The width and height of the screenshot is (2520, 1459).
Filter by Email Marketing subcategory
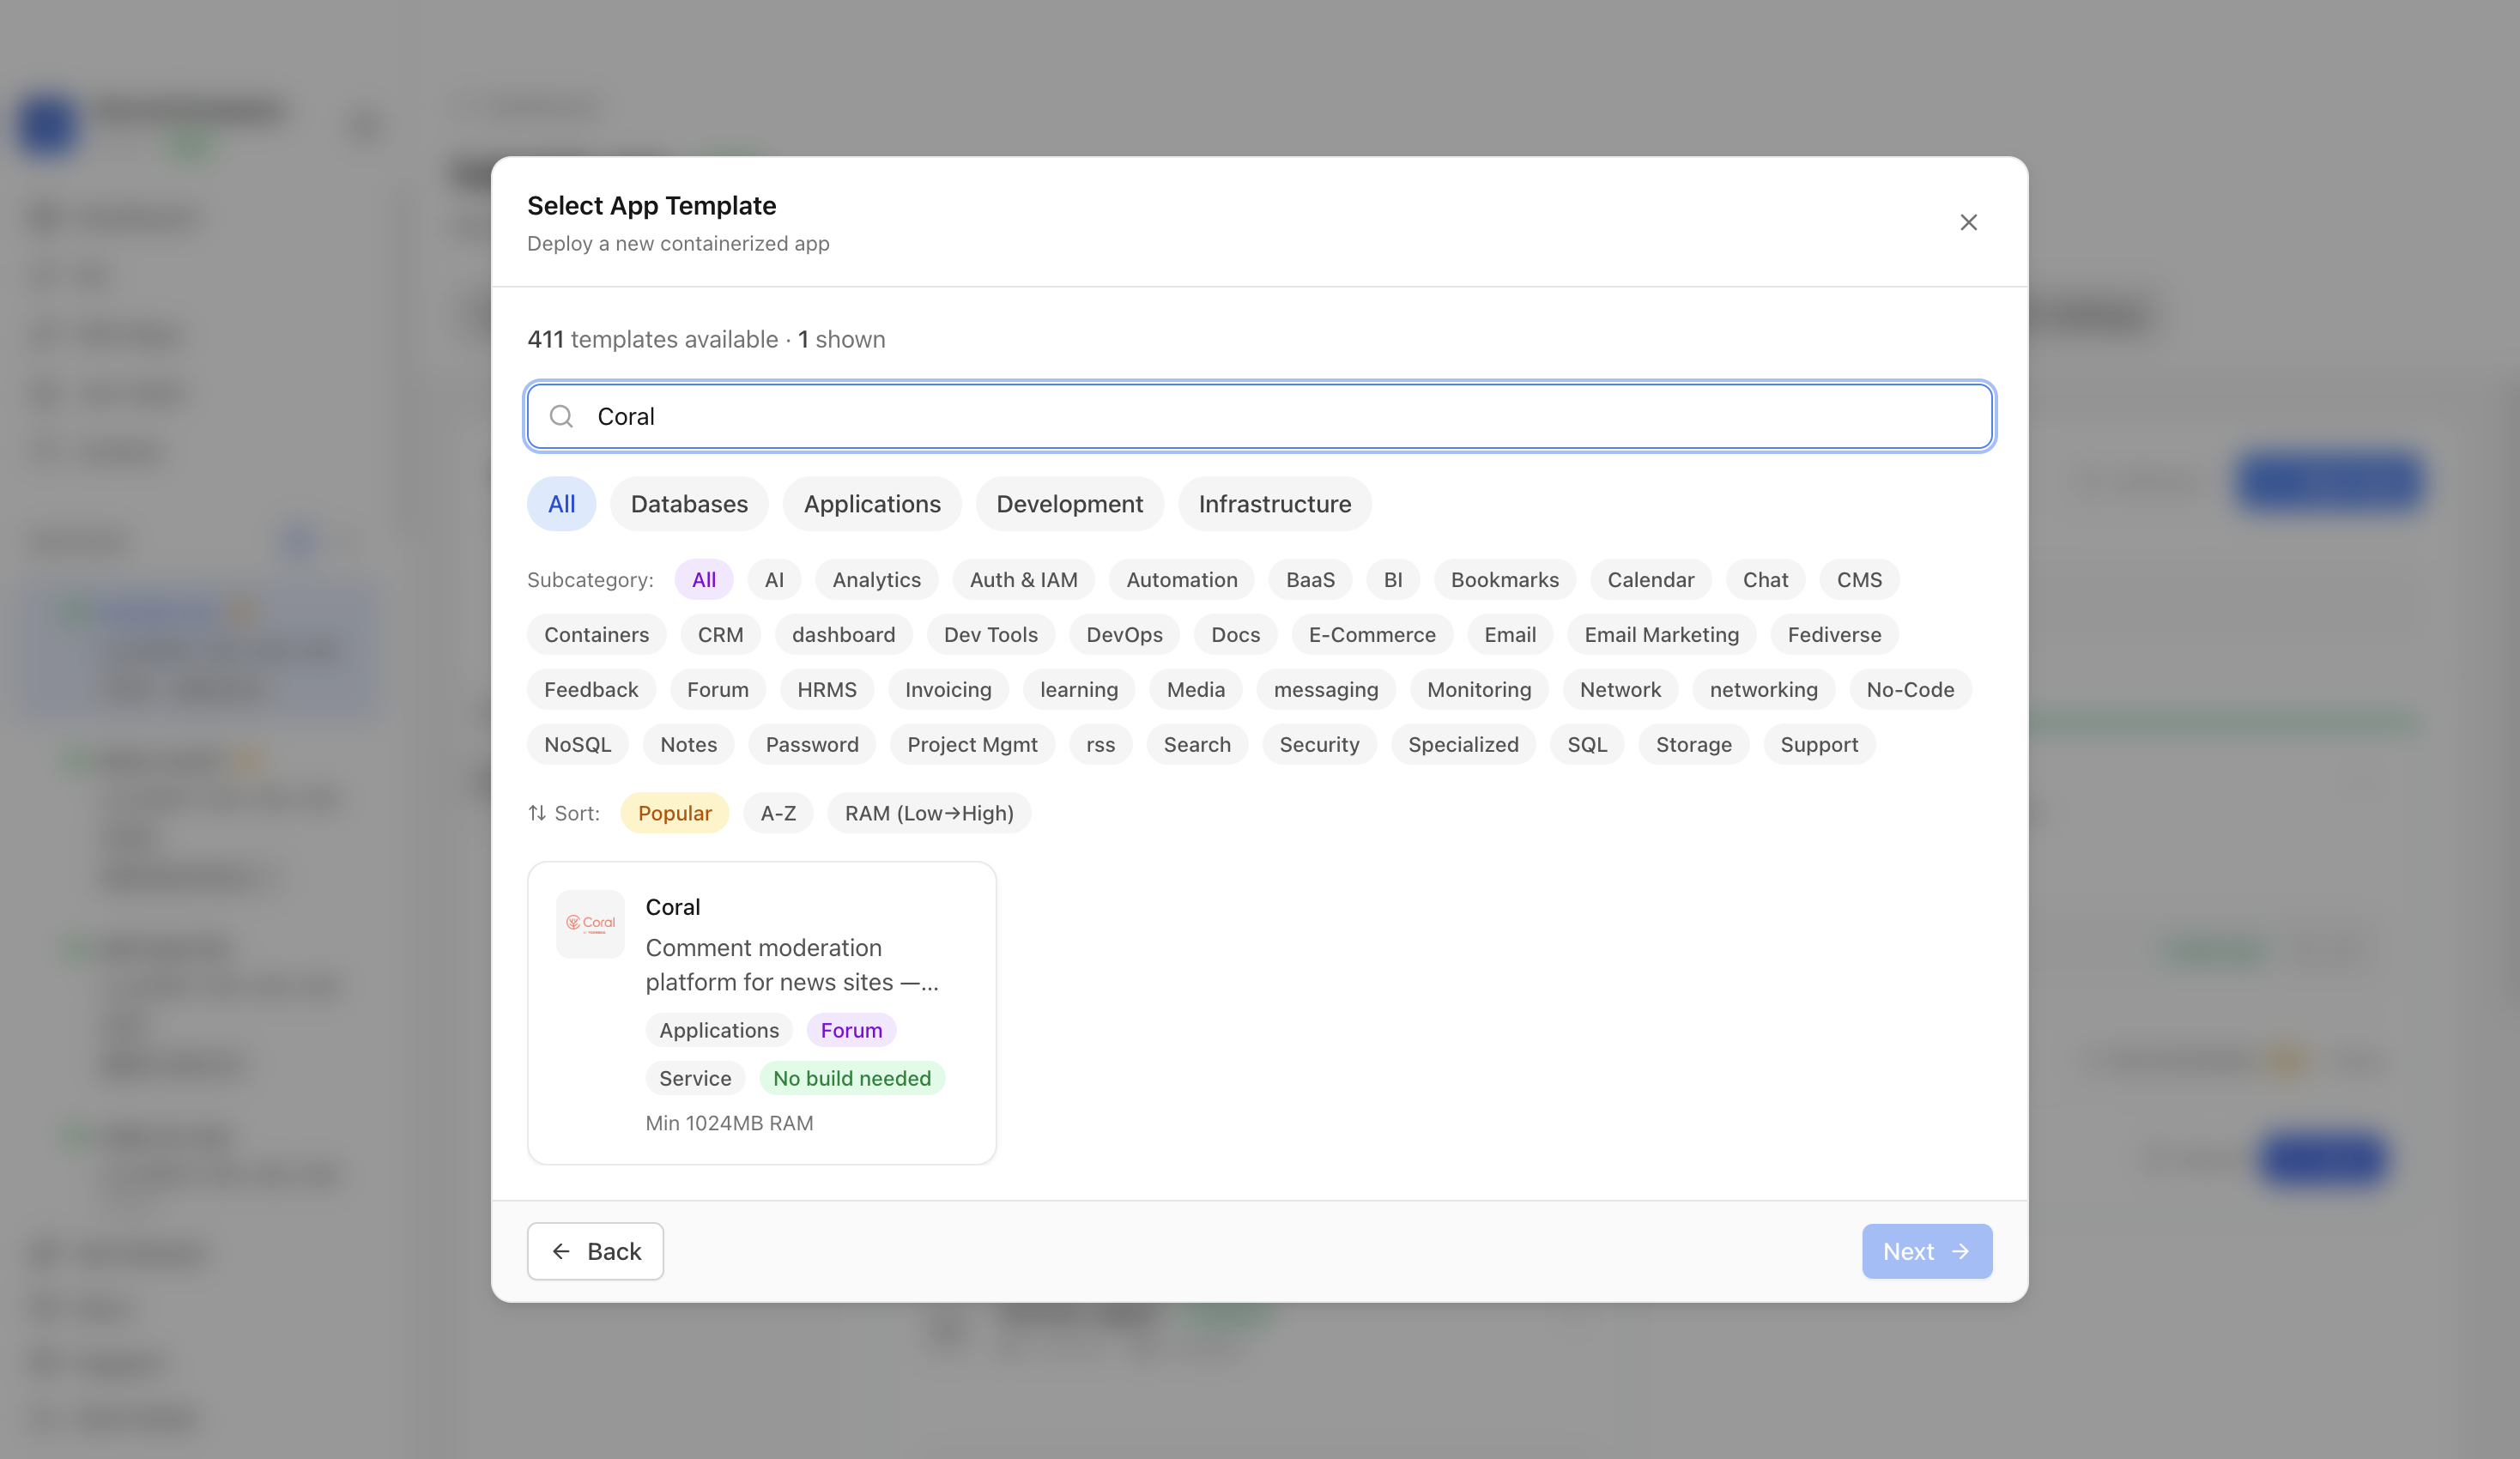(1662, 635)
